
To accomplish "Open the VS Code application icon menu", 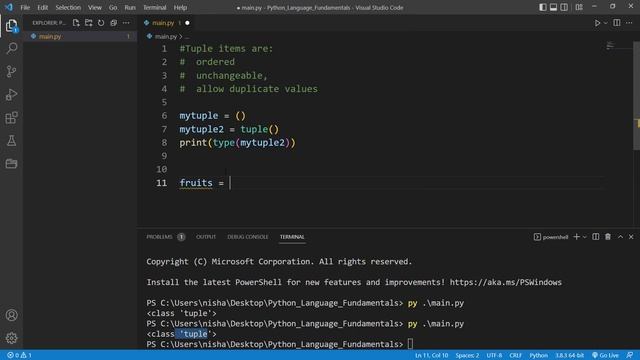I will [x=9, y=7].
